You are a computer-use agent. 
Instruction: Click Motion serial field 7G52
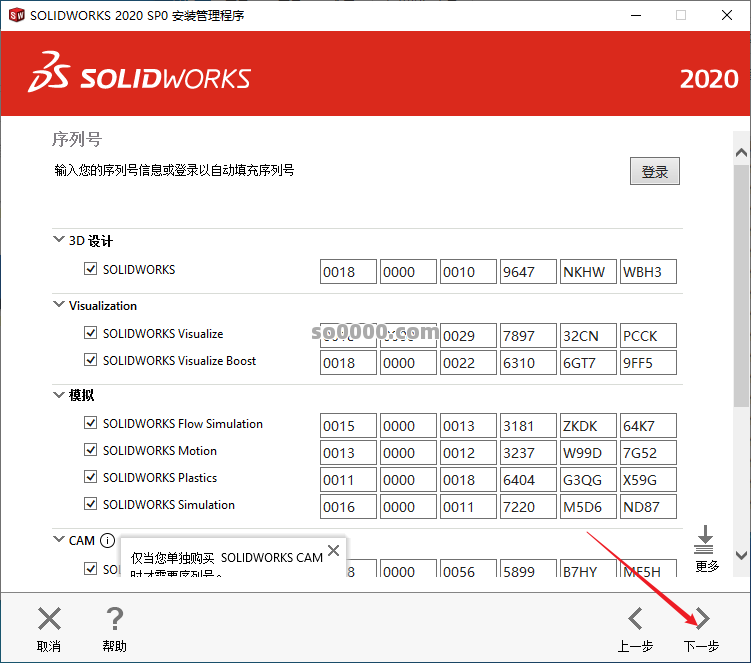pos(649,453)
